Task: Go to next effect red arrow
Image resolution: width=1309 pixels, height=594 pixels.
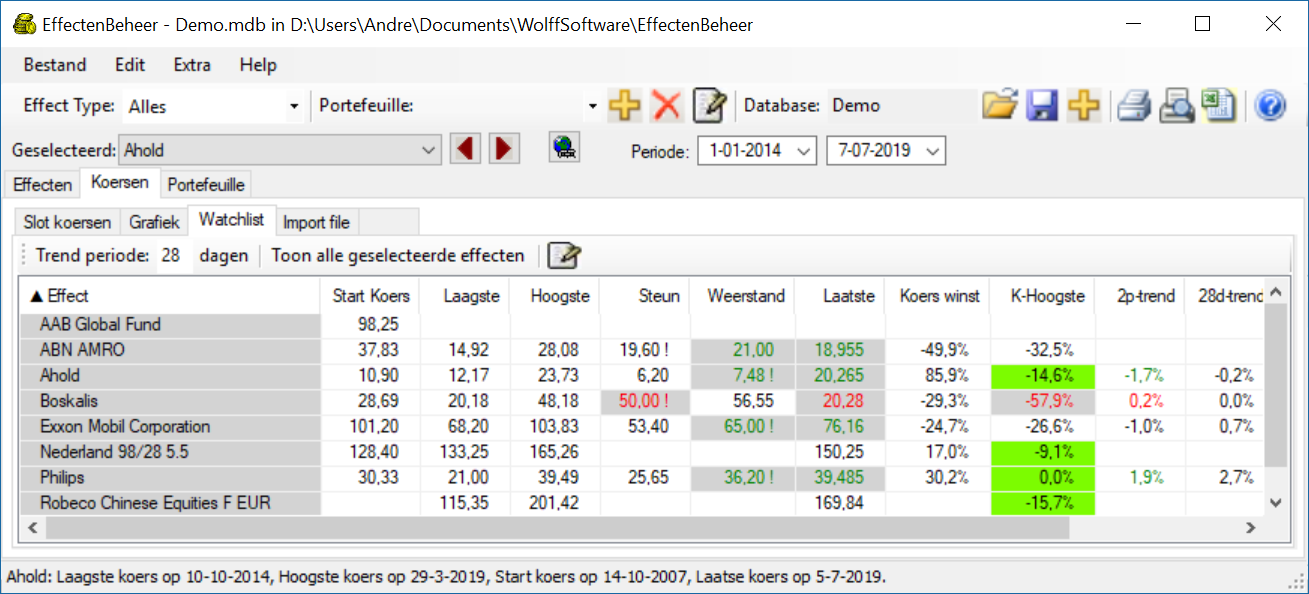Action: (x=503, y=149)
